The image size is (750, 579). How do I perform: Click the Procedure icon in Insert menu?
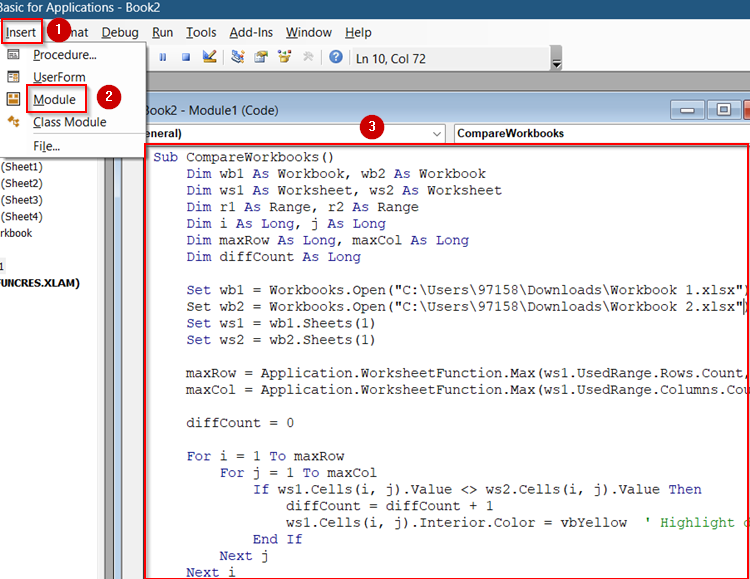tap(13, 55)
